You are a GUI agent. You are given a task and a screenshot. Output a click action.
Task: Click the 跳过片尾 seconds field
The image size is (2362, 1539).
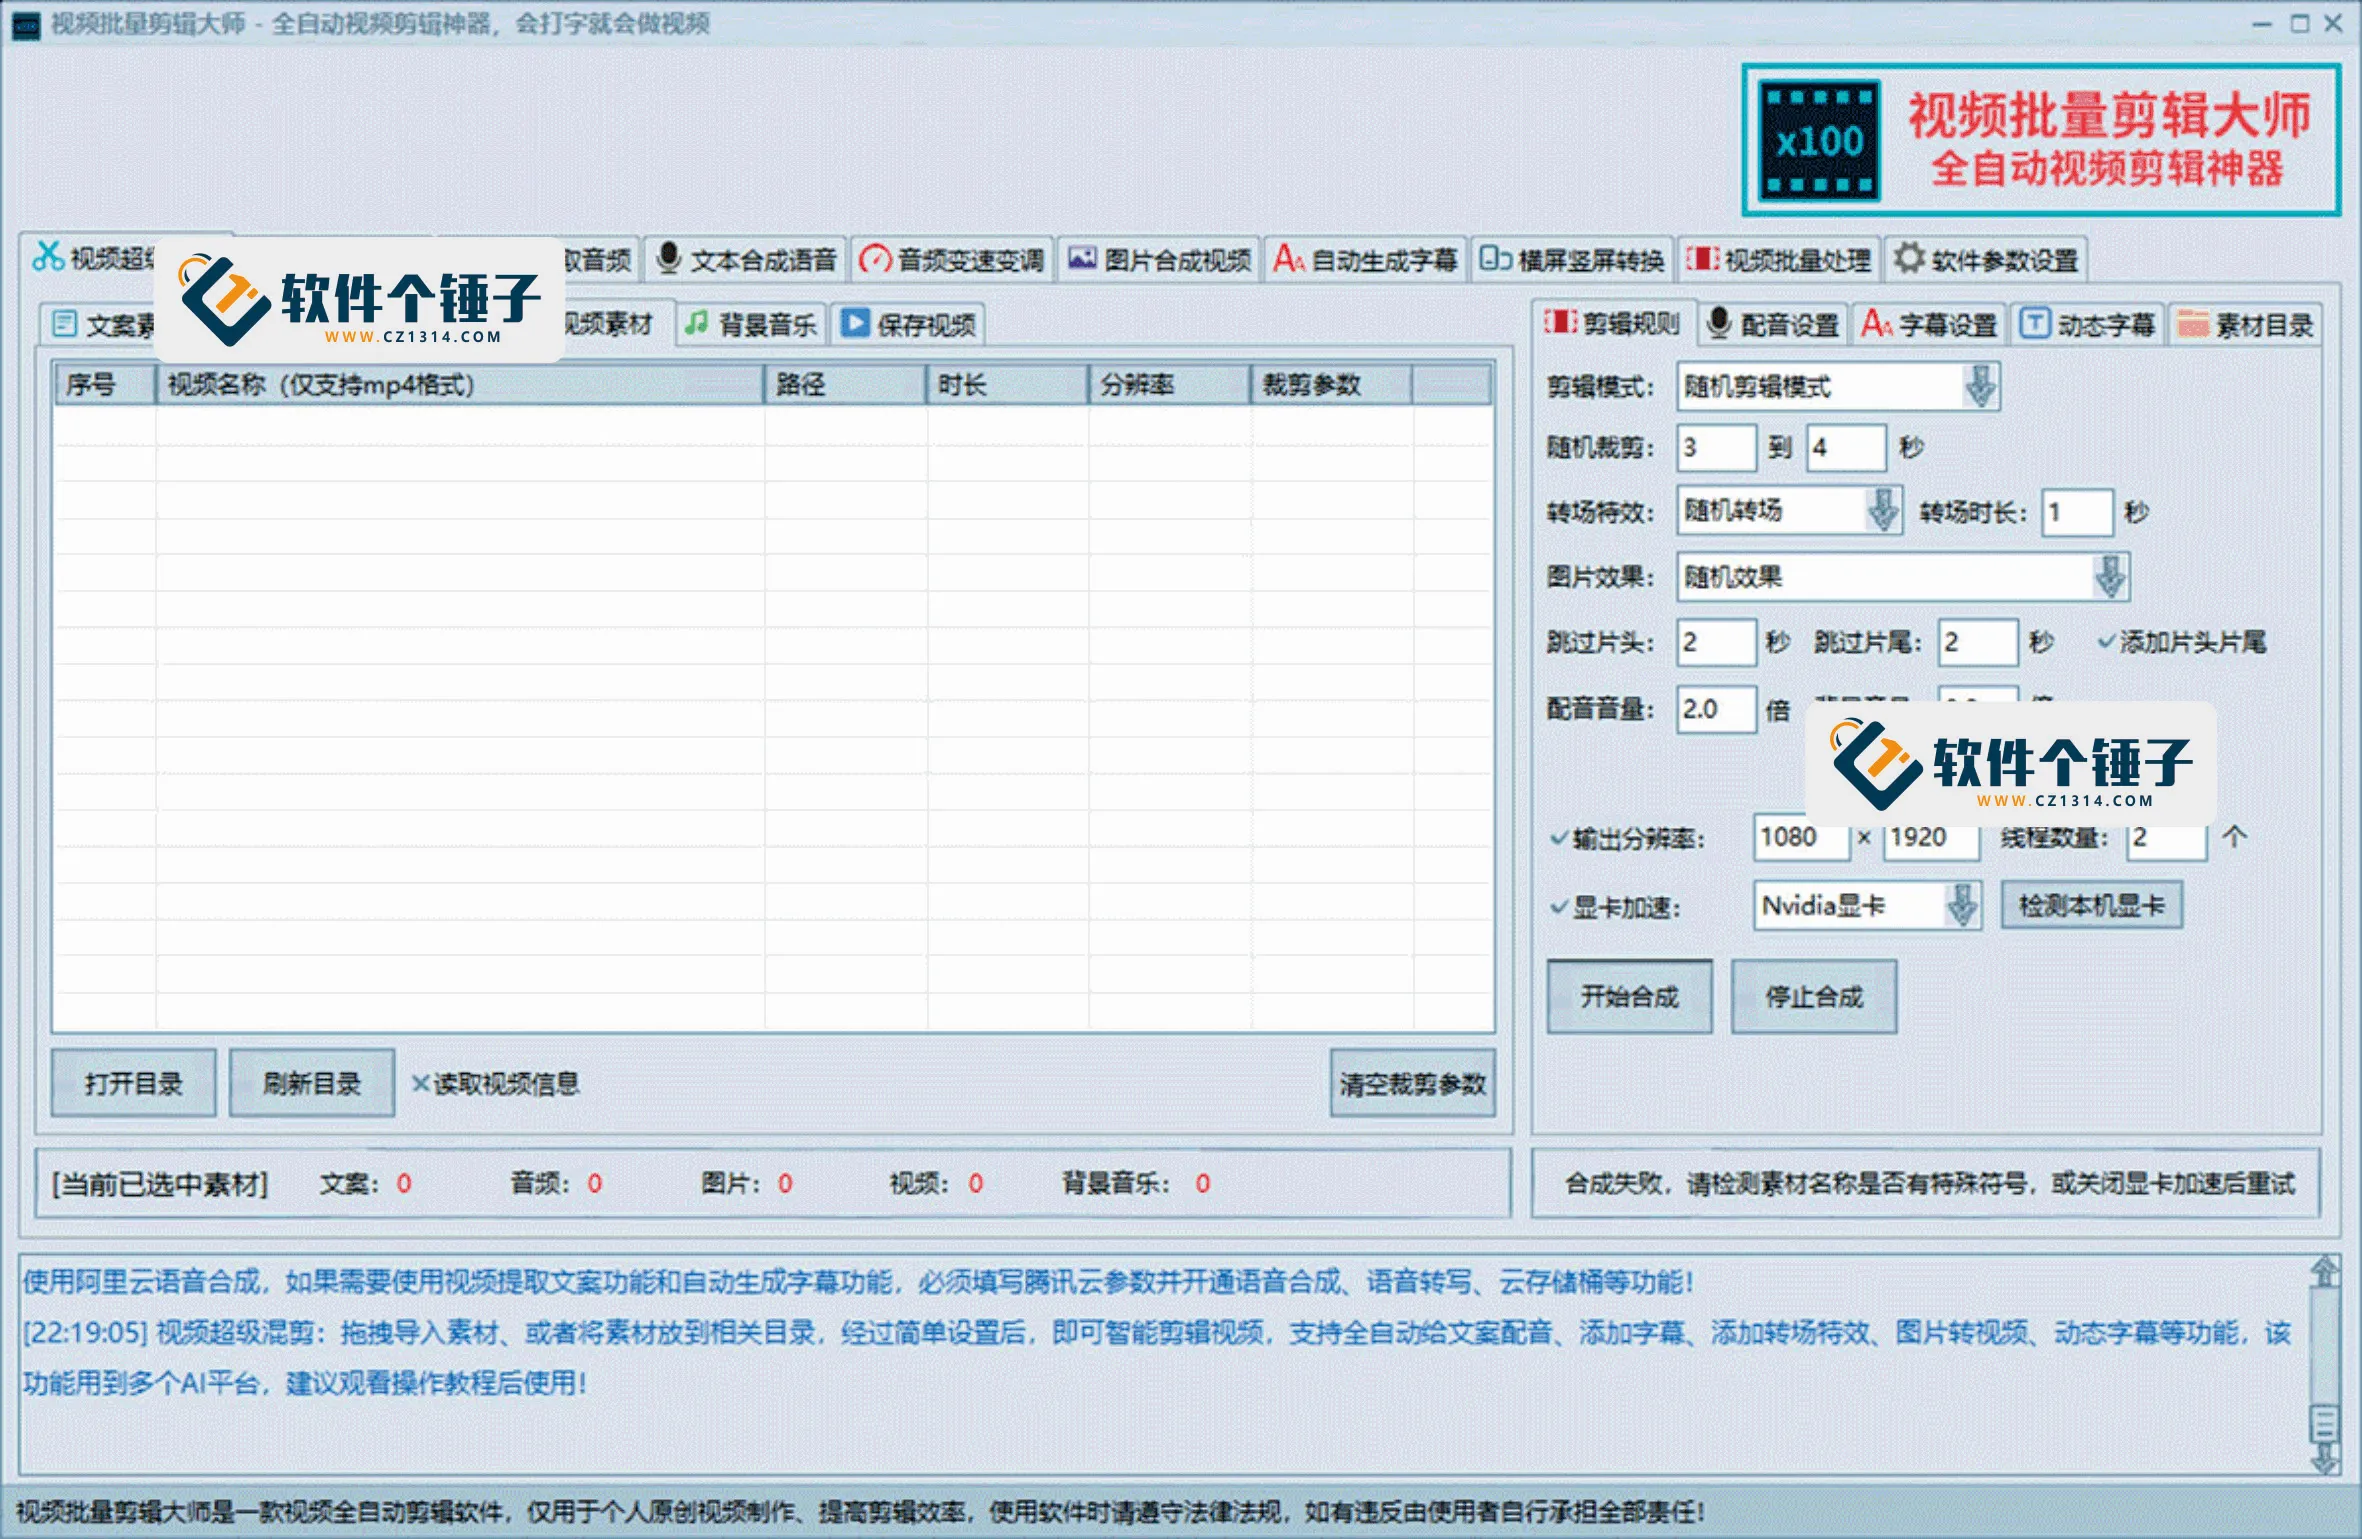[1977, 642]
